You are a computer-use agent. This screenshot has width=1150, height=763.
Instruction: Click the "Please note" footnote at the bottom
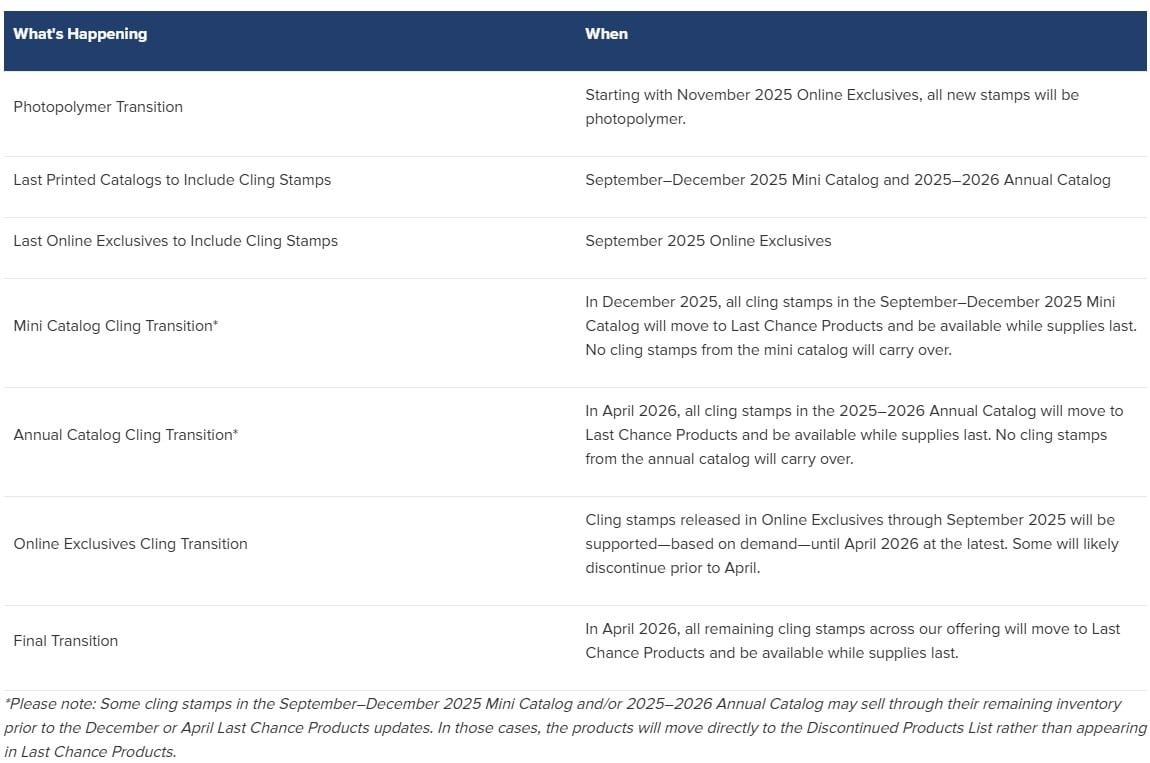574,728
